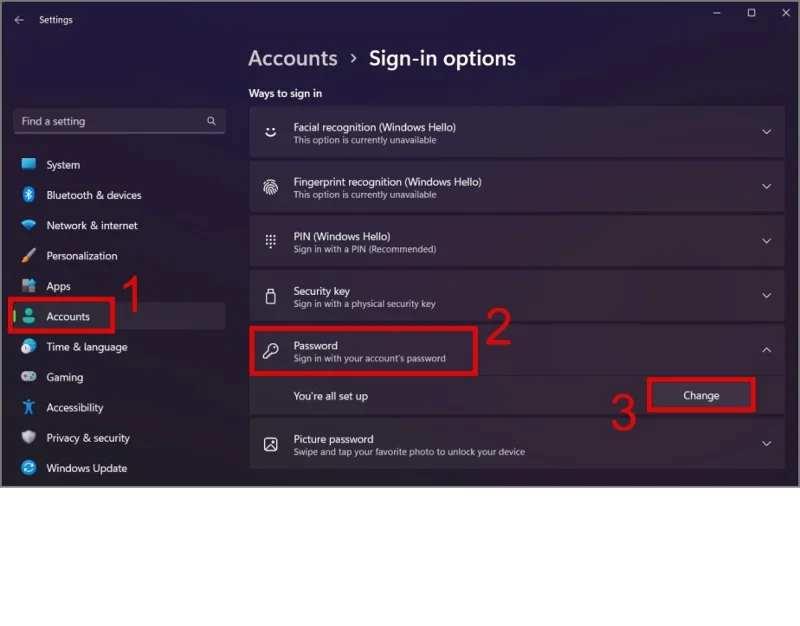Click the PIN keypad dots icon
This screenshot has height=626, width=800.
click(270, 241)
